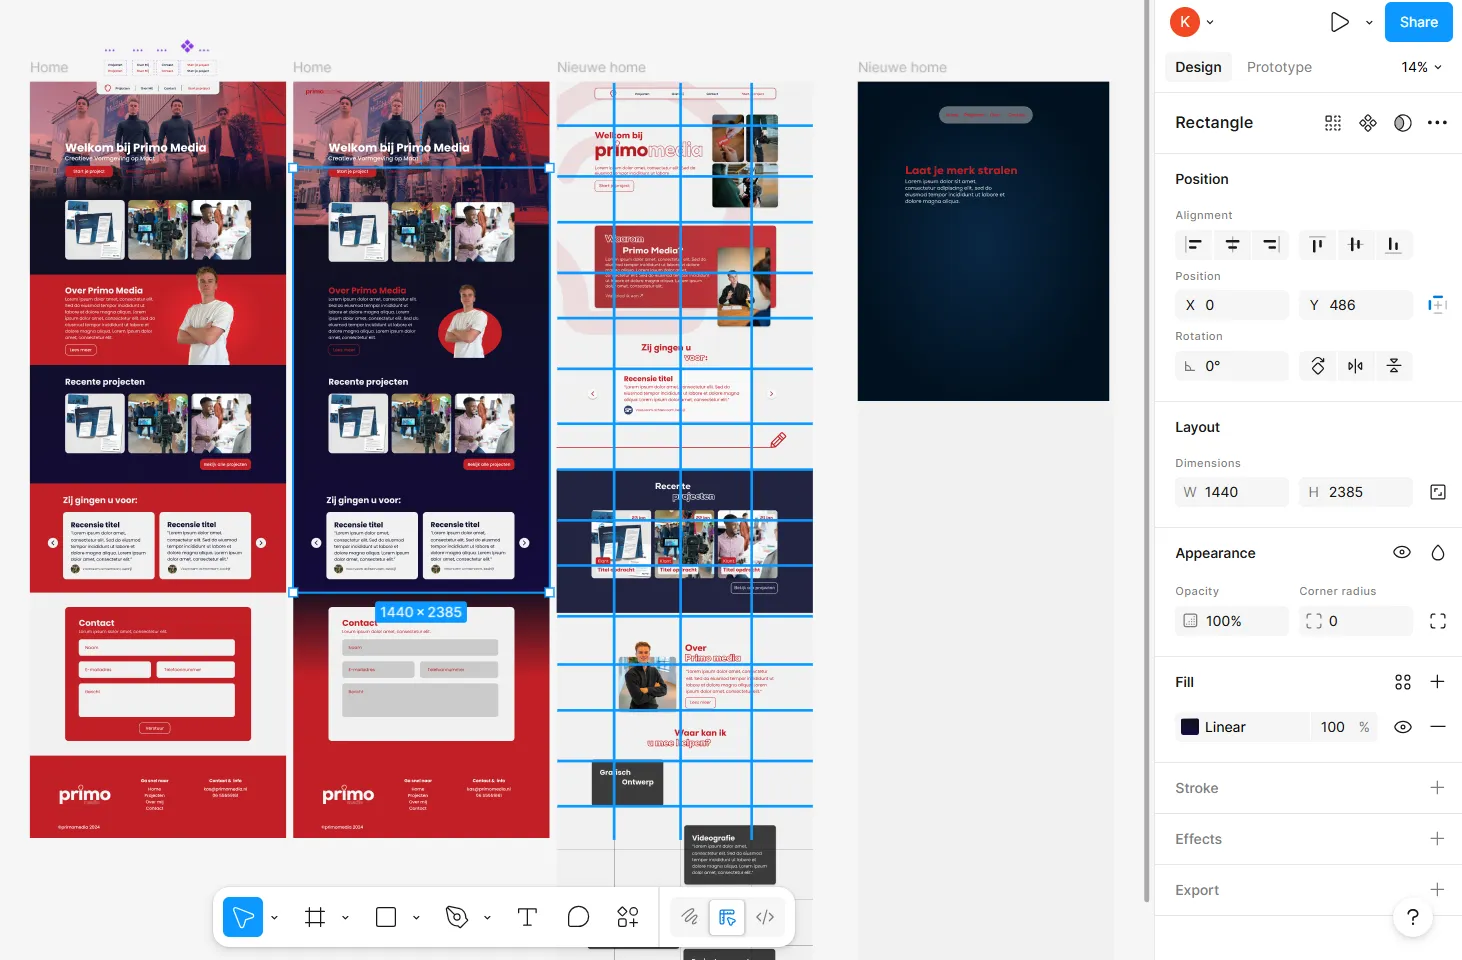The height and width of the screenshot is (960, 1462).
Task: Select the Text tool
Action: click(527, 917)
